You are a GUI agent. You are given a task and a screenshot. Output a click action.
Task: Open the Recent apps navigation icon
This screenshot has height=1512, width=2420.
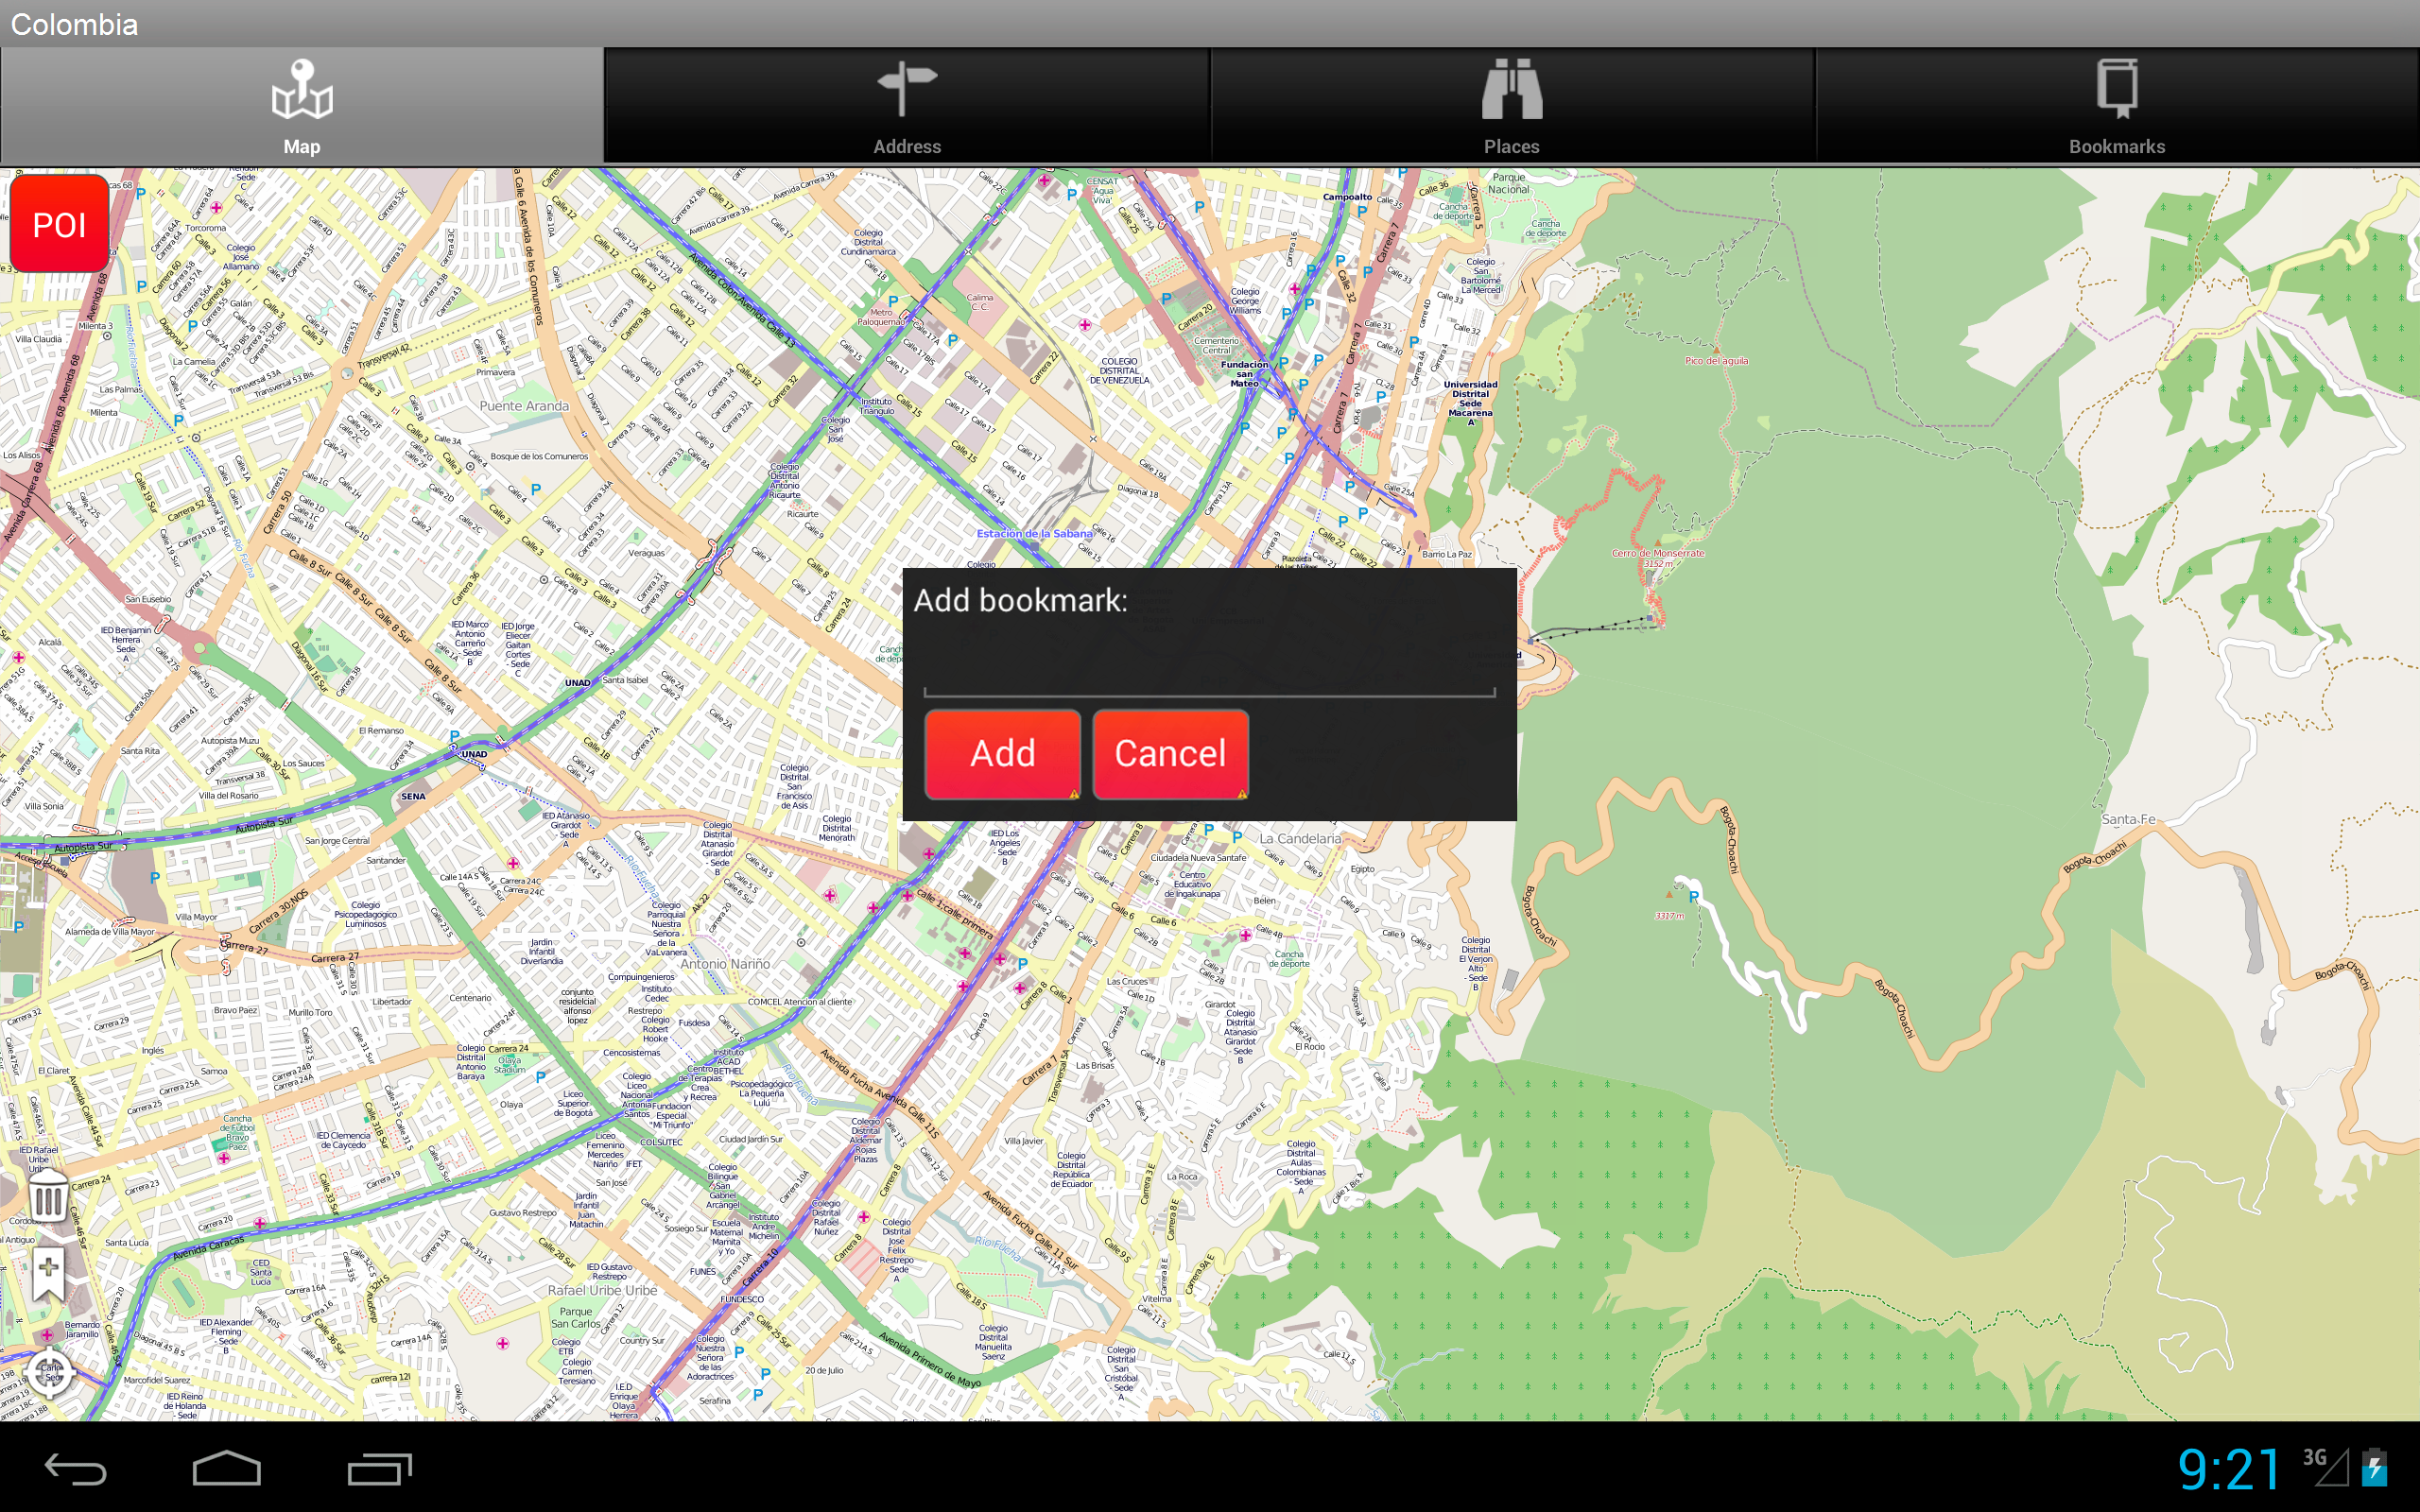click(377, 1470)
